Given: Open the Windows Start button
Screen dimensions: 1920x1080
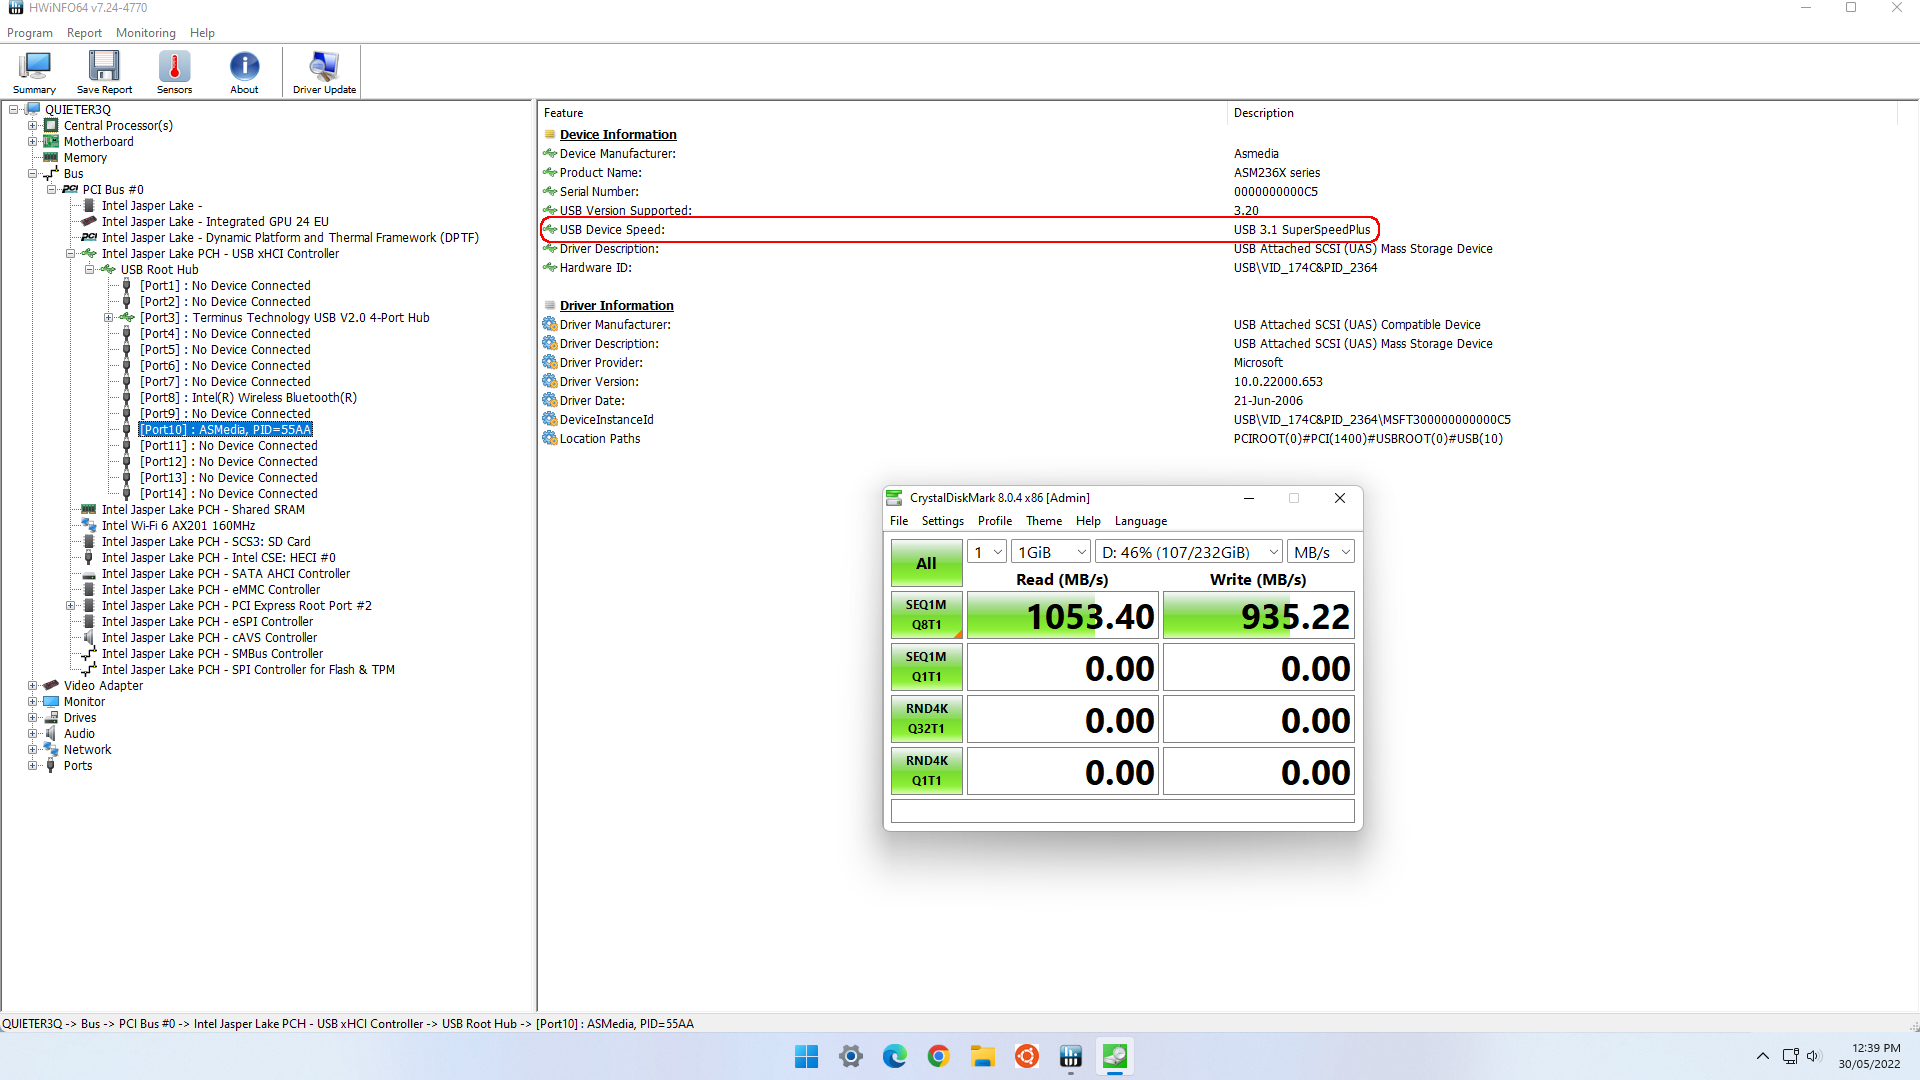Looking at the screenshot, I should pos(806,1056).
